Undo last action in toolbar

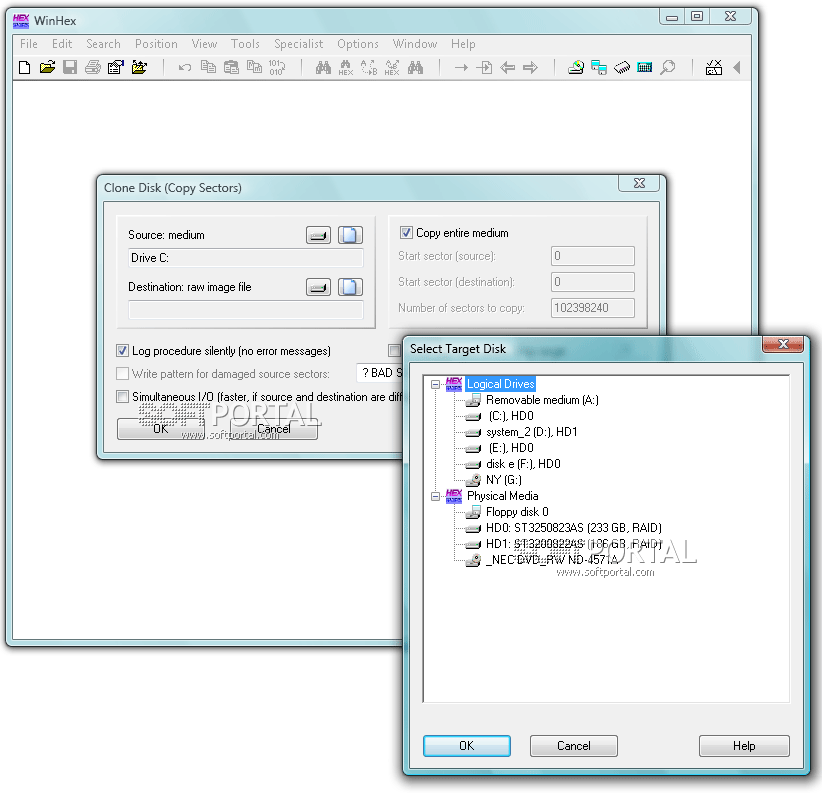coord(185,68)
